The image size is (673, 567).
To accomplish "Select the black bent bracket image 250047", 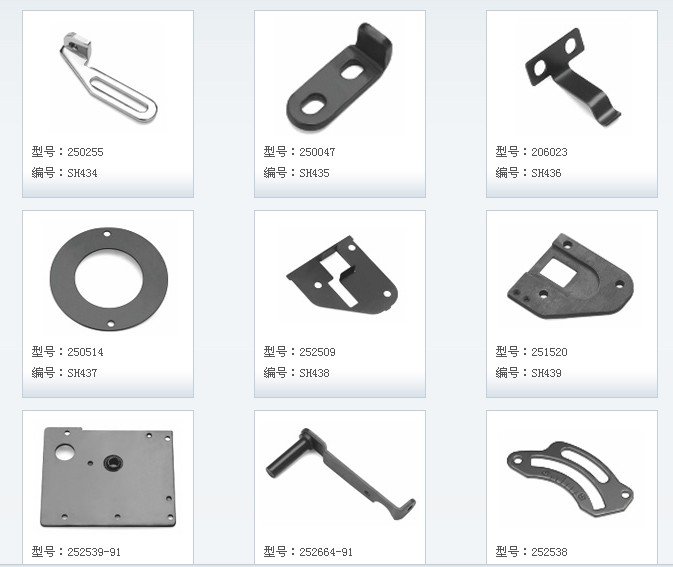I will pos(339,77).
